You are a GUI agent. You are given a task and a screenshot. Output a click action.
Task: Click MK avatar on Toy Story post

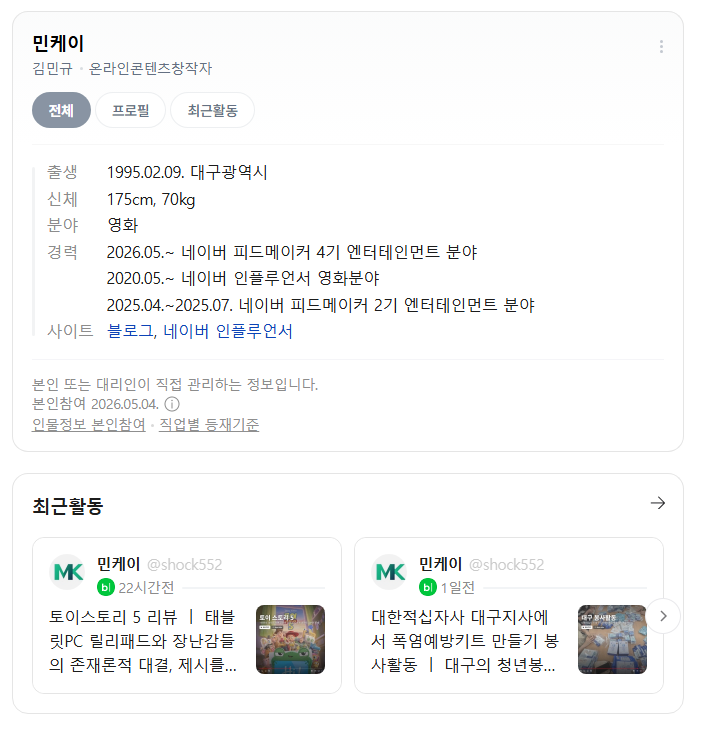pos(67,572)
